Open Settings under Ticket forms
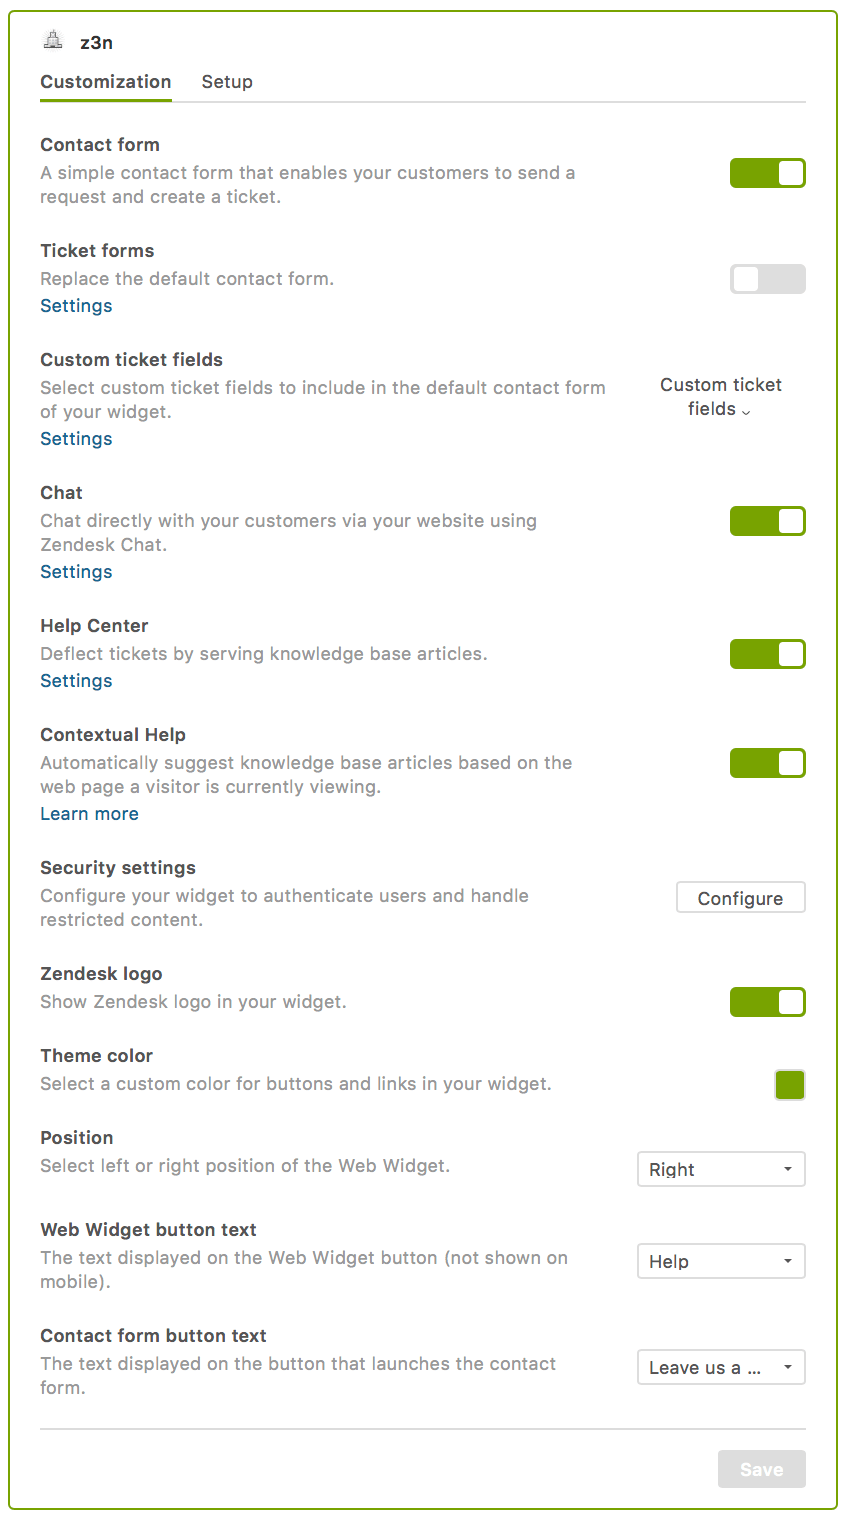The image size is (852, 1524). [x=76, y=305]
